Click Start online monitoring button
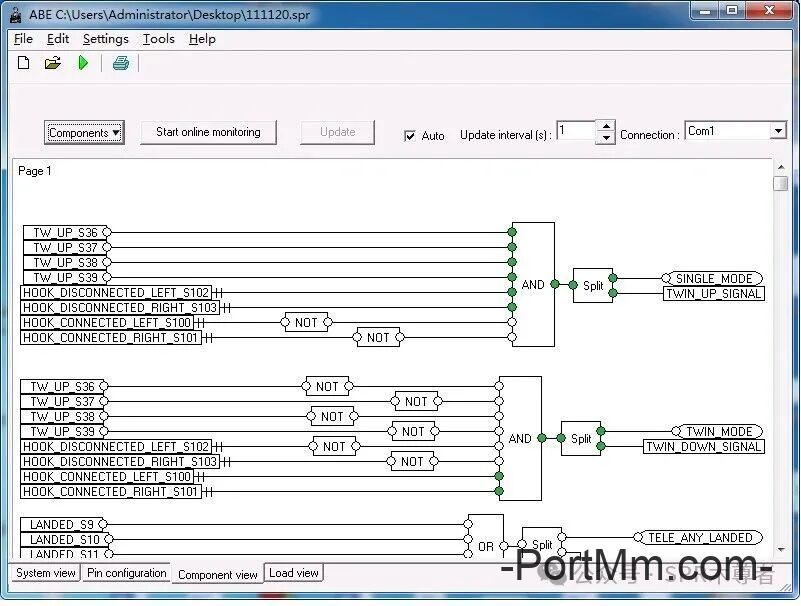The height and width of the screenshot is (606, 801). click(x=208, y=132)
